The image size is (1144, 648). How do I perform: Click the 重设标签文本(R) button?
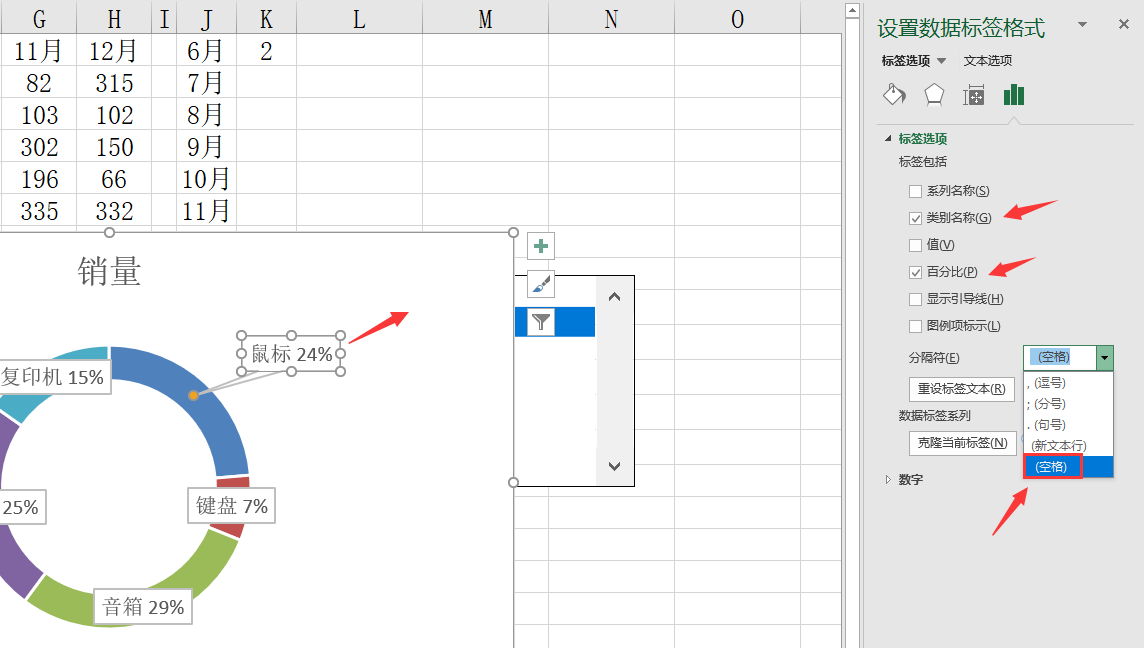point(962,389)
